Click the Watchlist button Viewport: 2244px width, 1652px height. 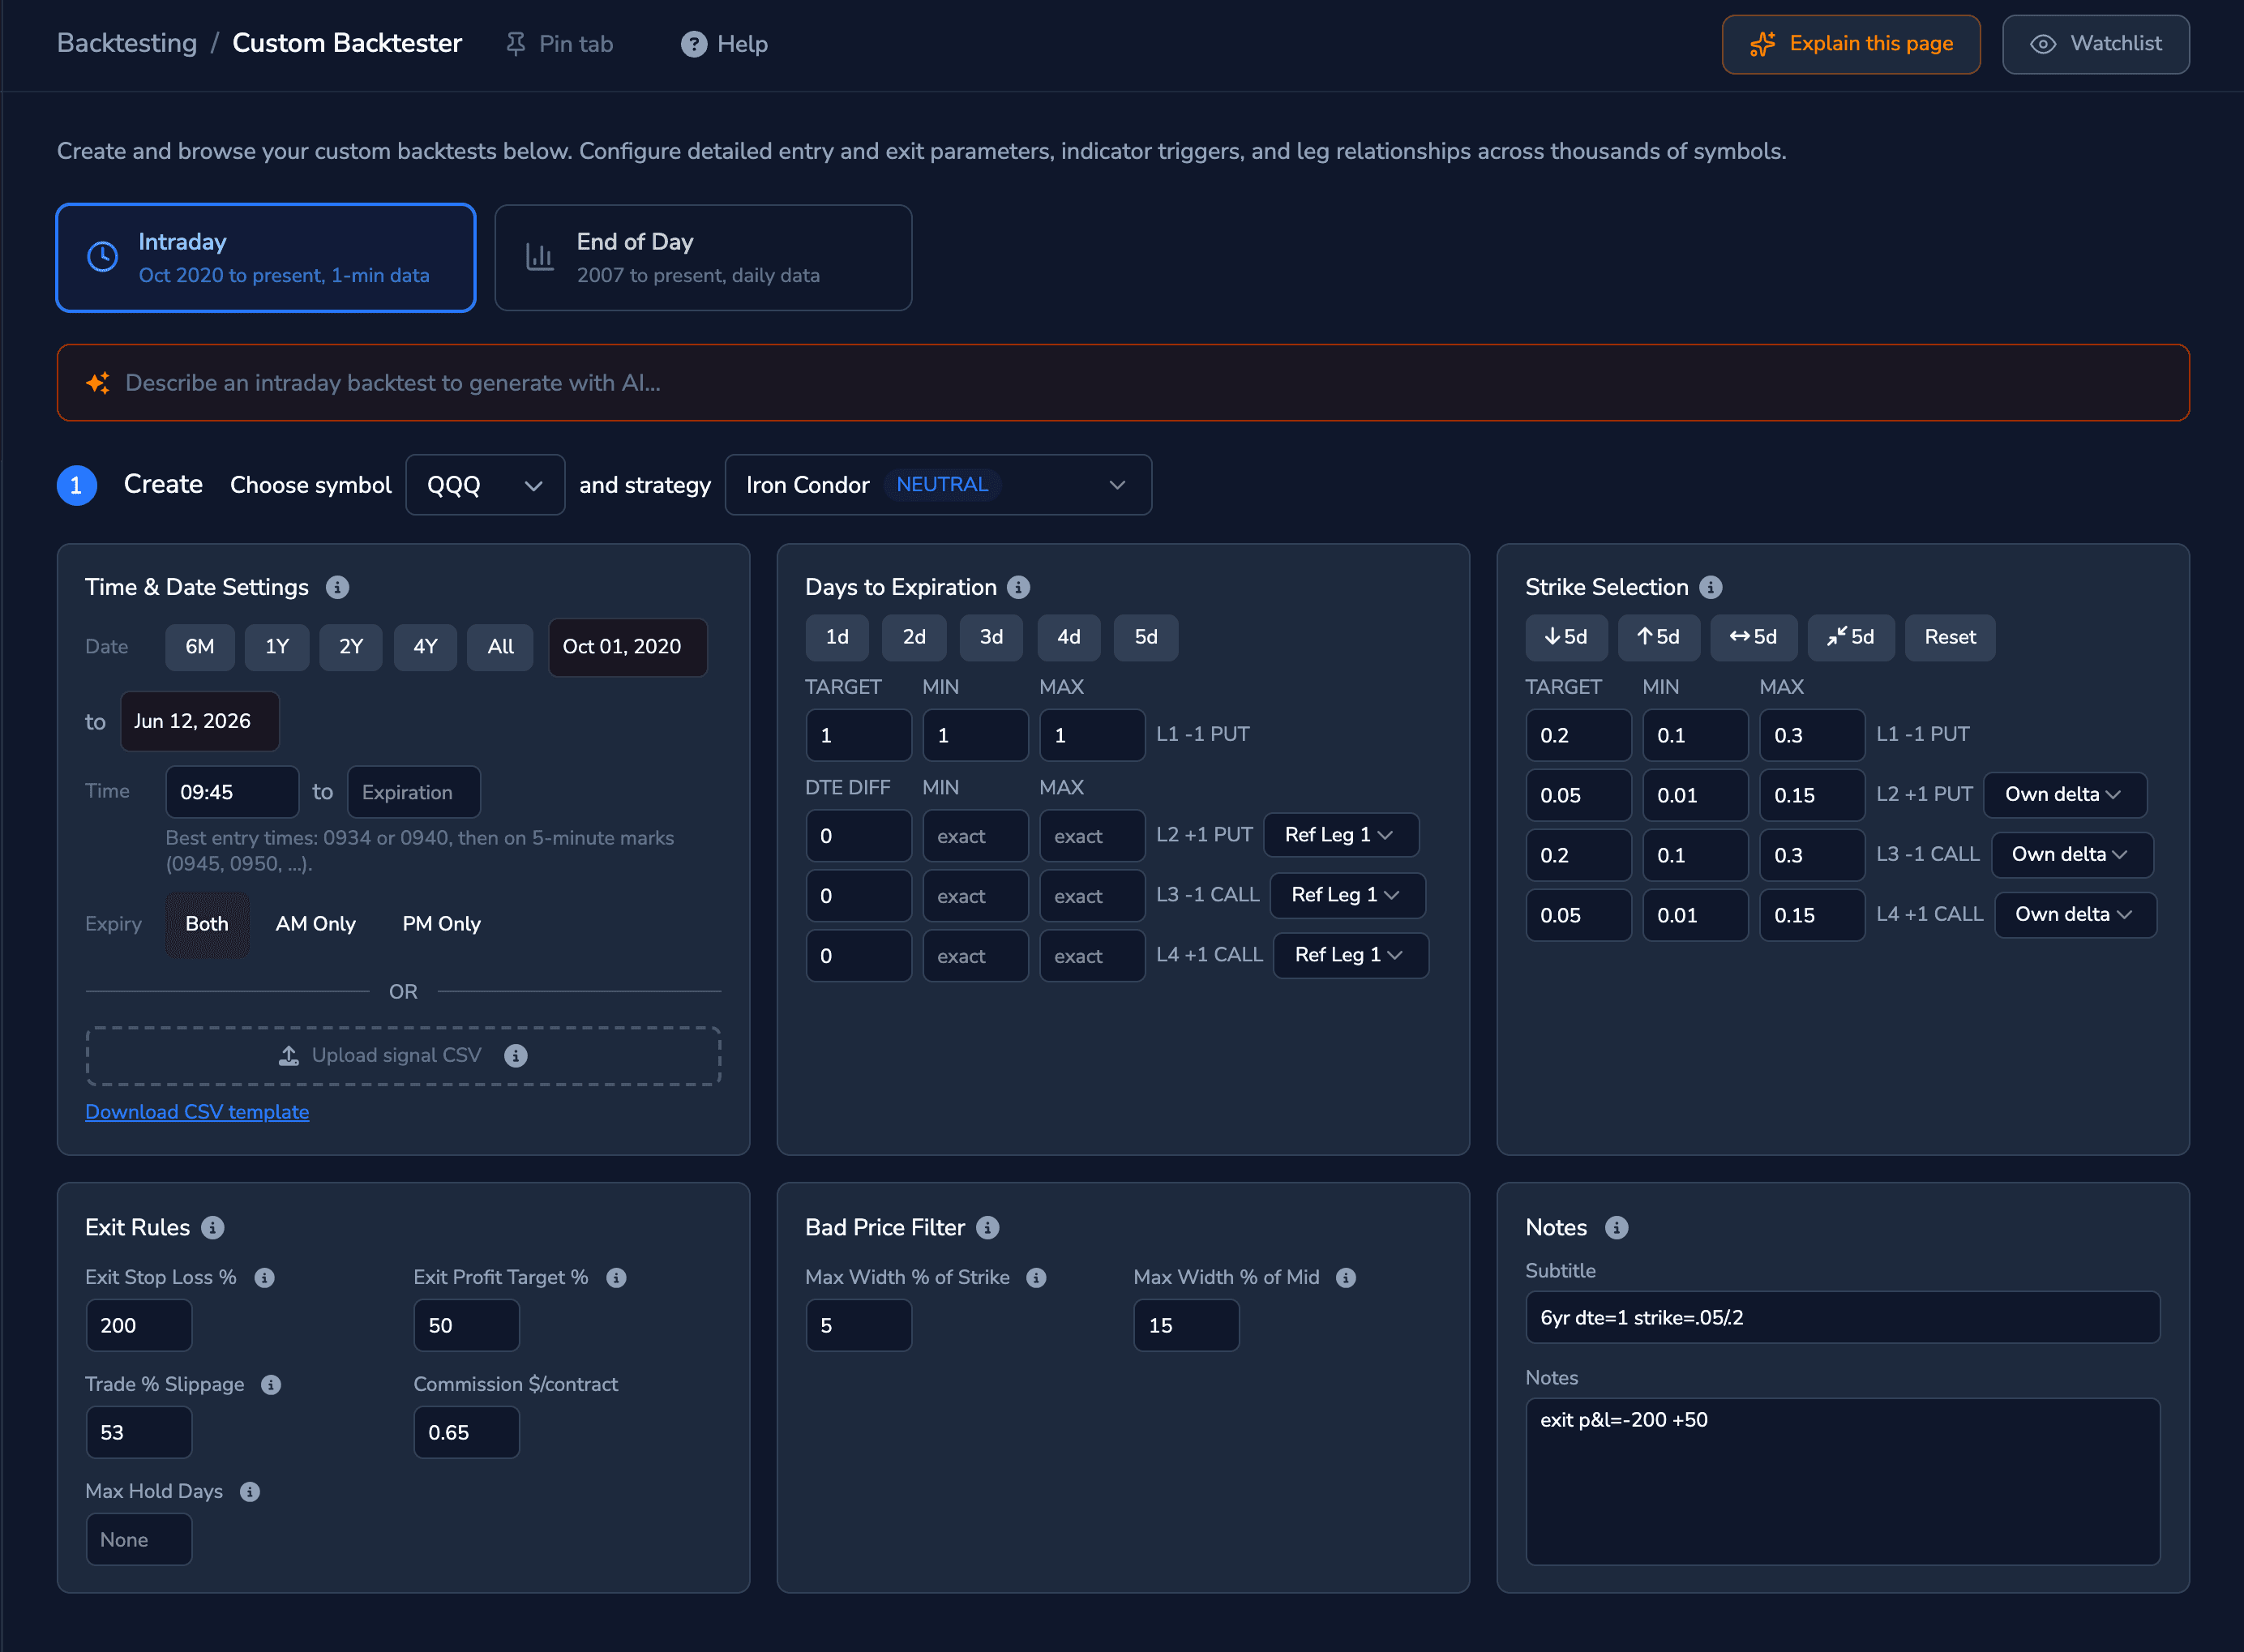tap(2096, 44)
